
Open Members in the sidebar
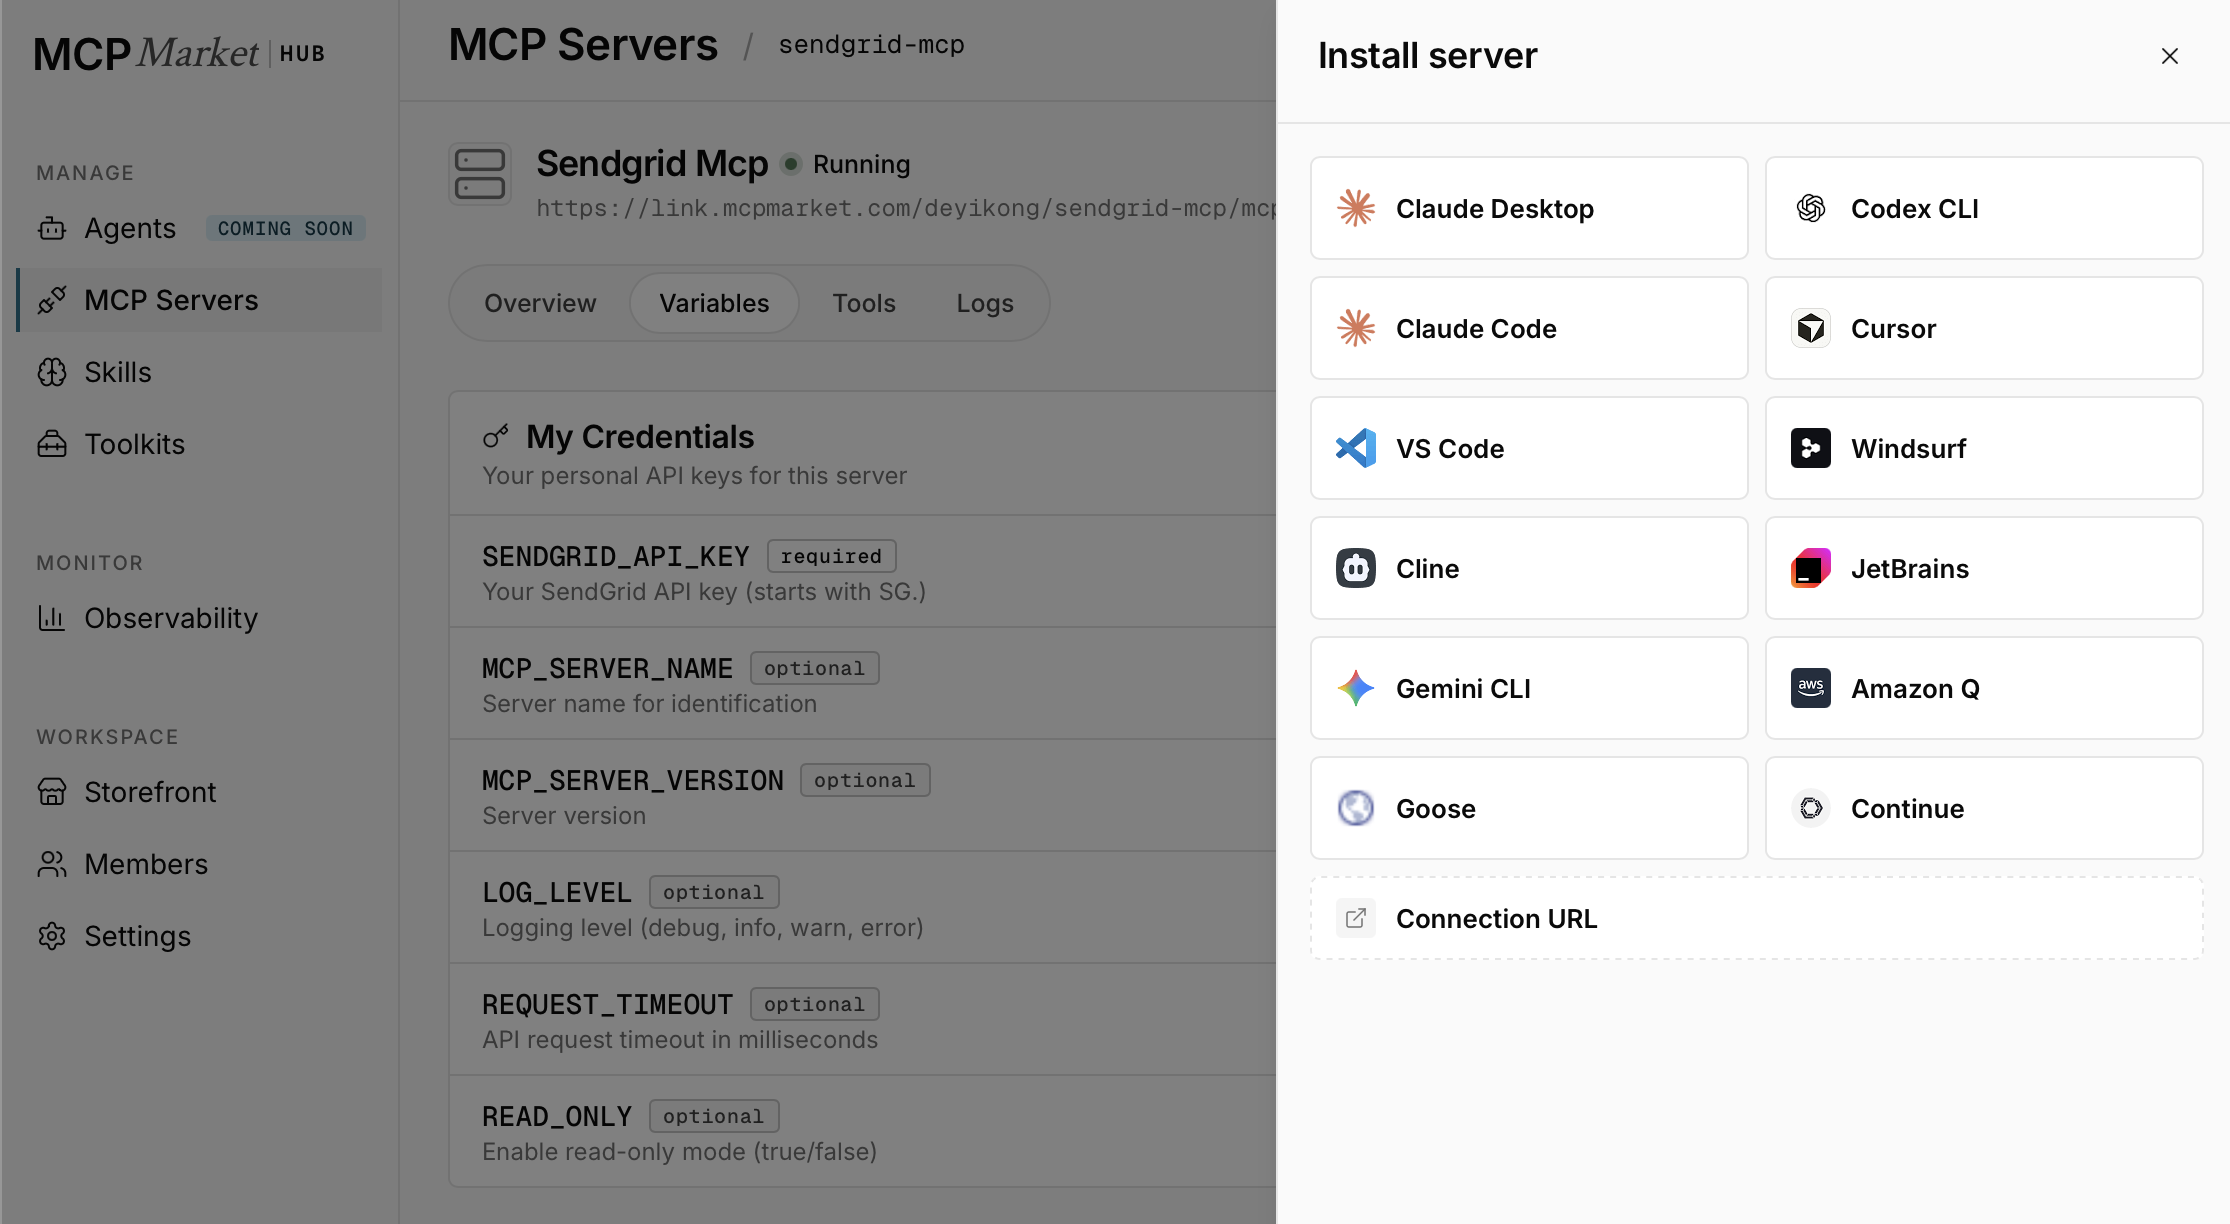[x=199, y=864]
